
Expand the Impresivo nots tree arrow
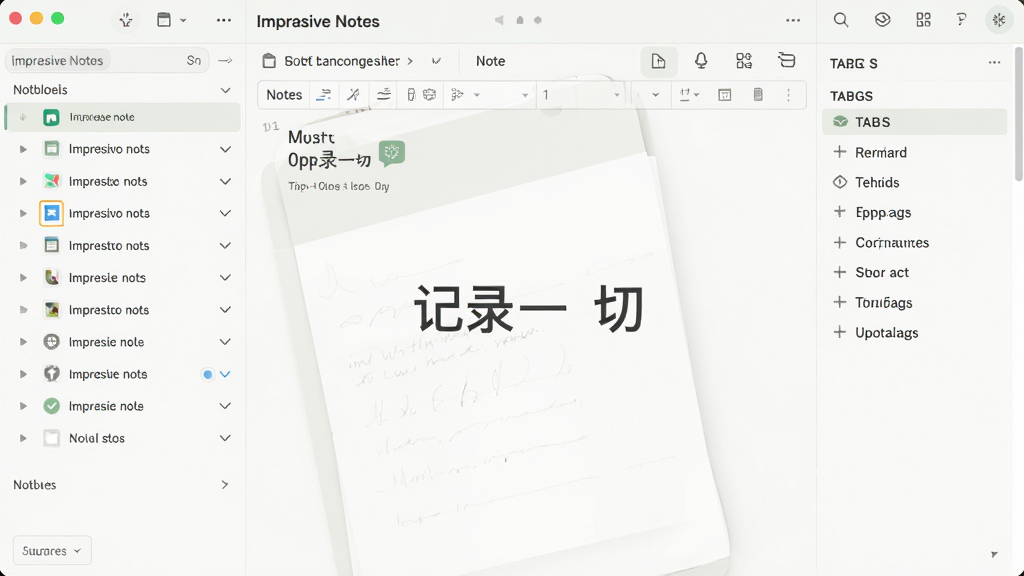[x=23, y=150]
